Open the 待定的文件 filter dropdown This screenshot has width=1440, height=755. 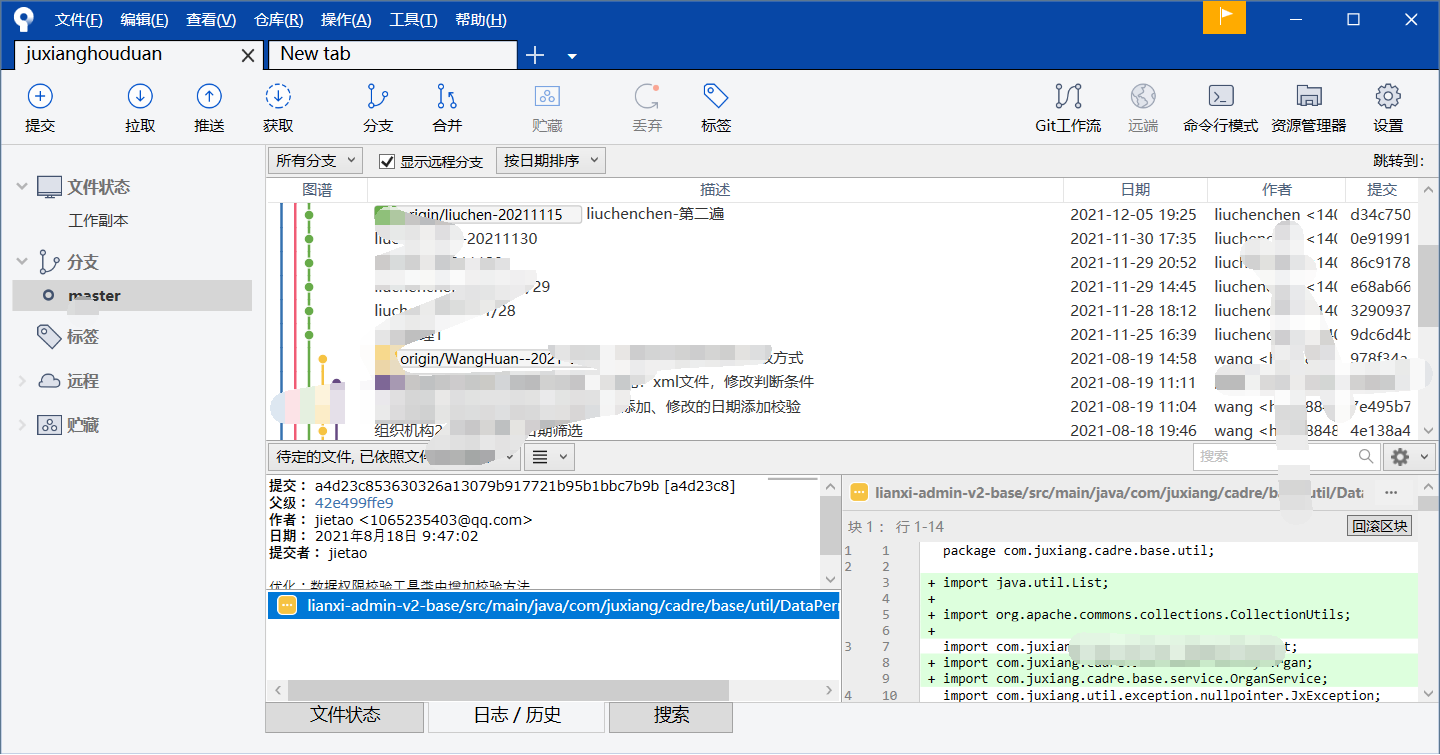pyautogui.click(x=394, y=457)
